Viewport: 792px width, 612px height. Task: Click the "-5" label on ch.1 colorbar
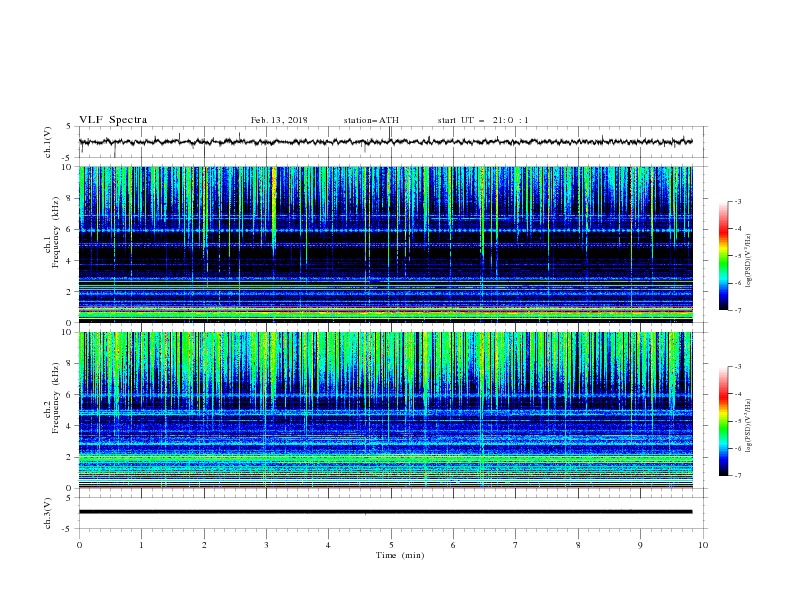[738, 256]
